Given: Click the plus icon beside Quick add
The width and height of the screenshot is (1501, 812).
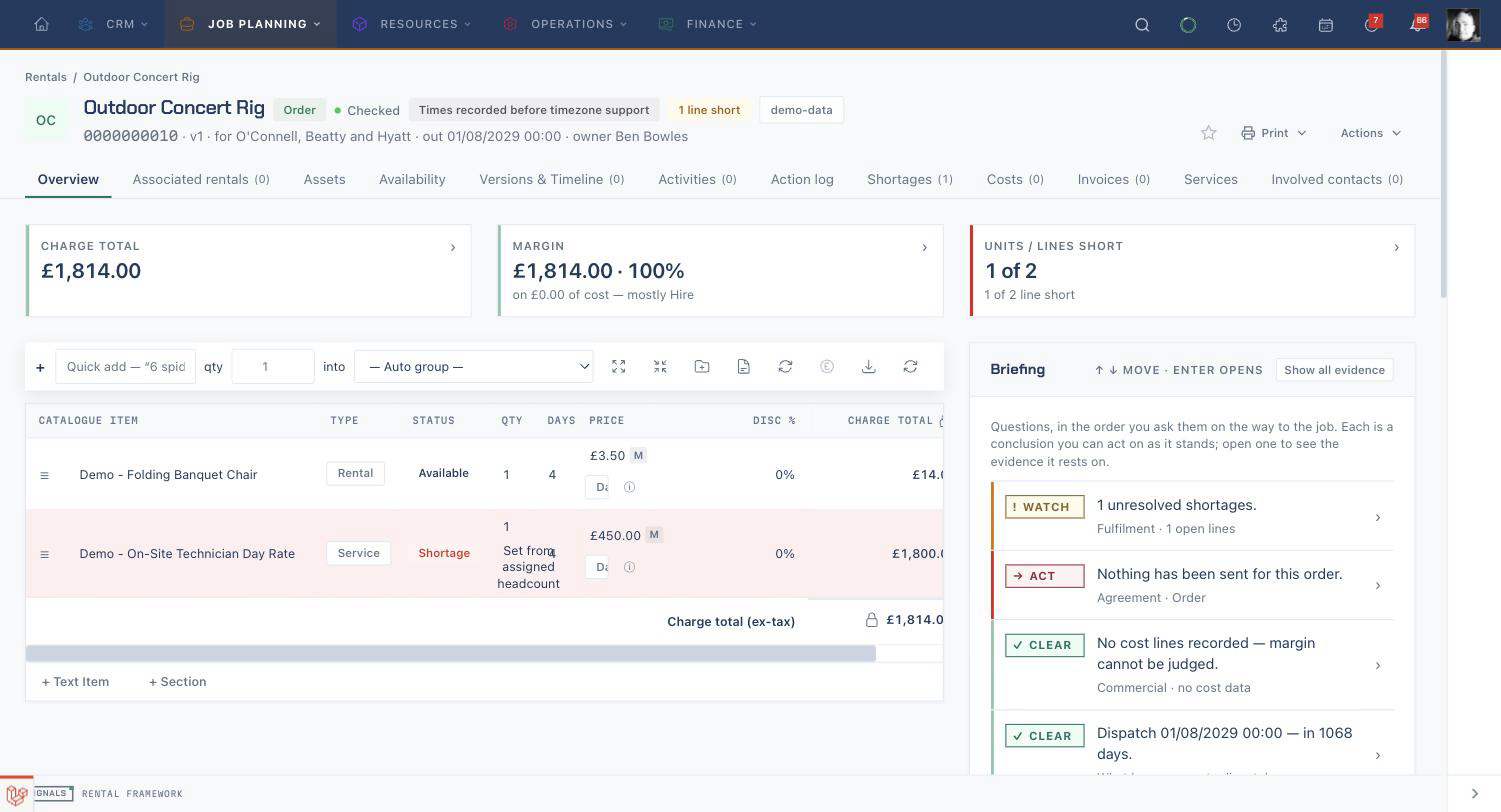Looking at the screenshot, I should point(40,367).
